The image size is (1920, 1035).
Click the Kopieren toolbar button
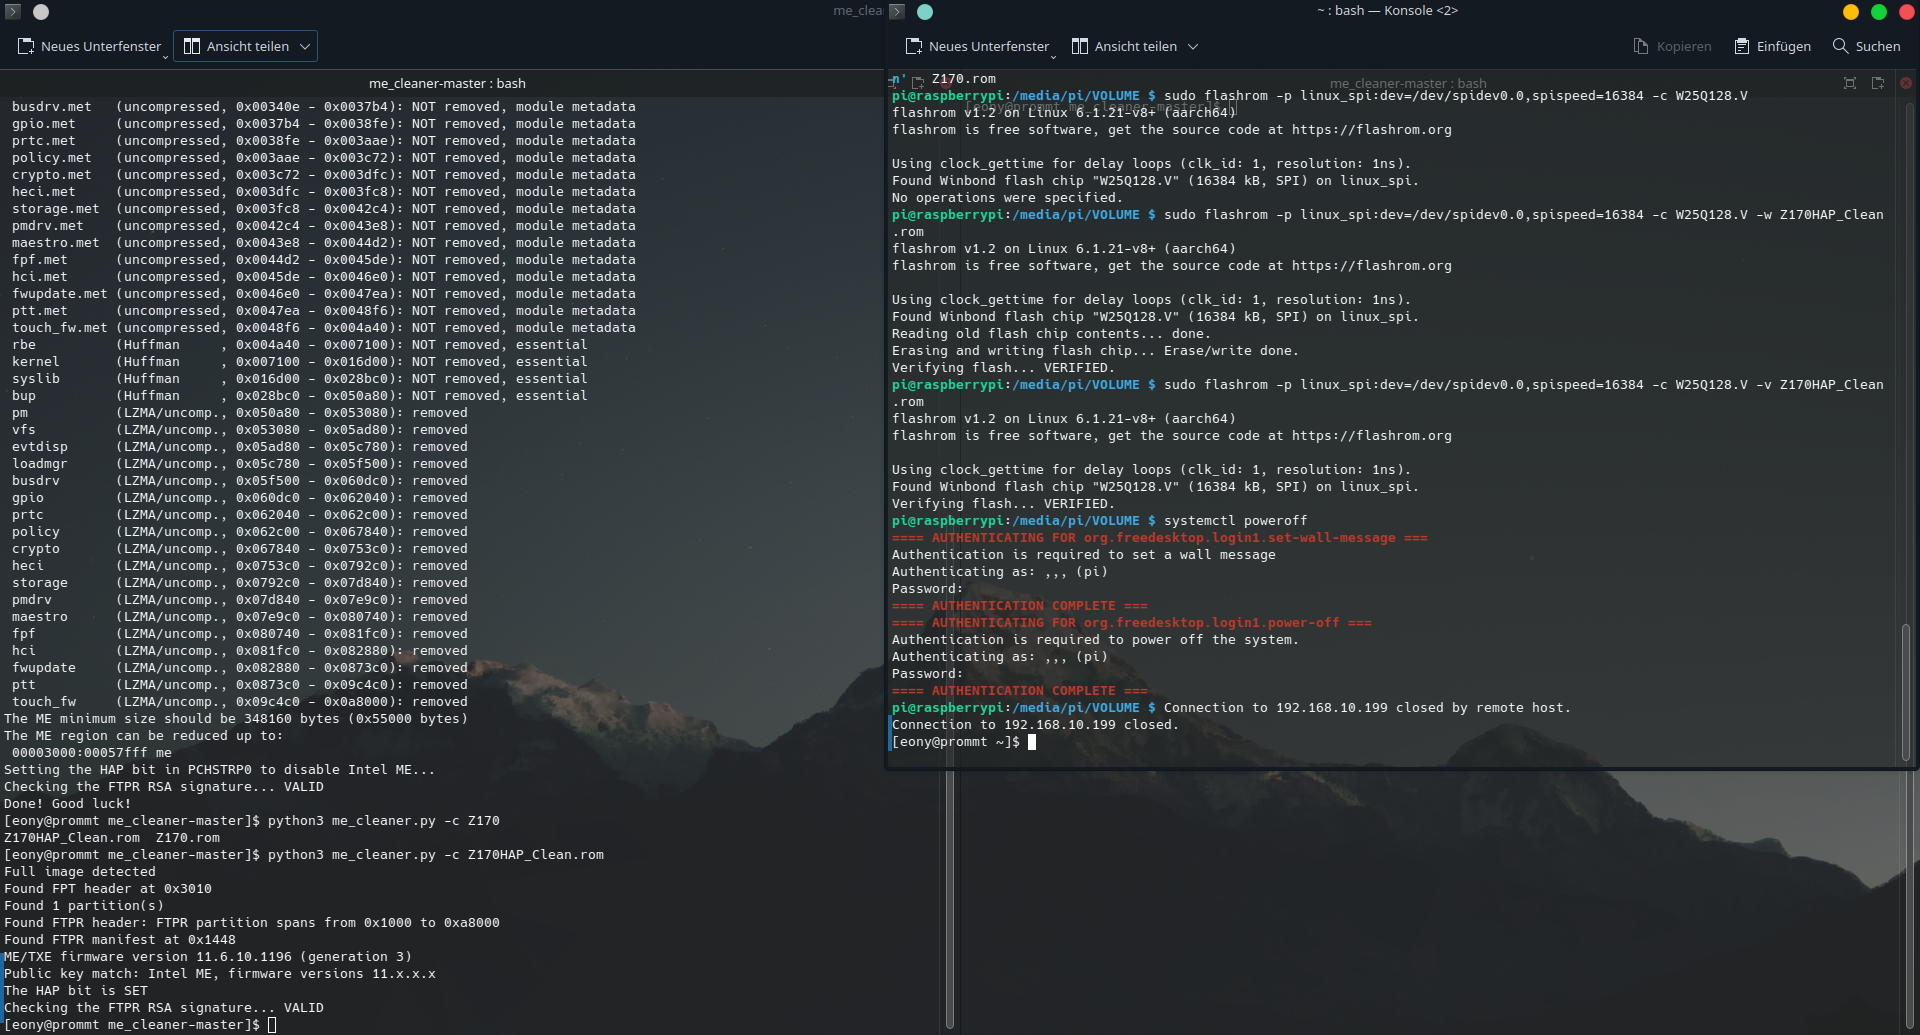[1672, 46]
